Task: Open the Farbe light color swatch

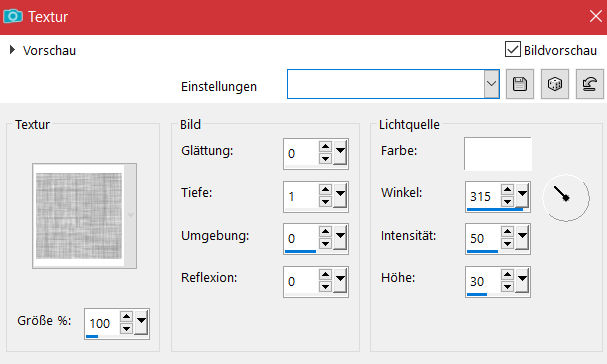Action: pos(498,154)
